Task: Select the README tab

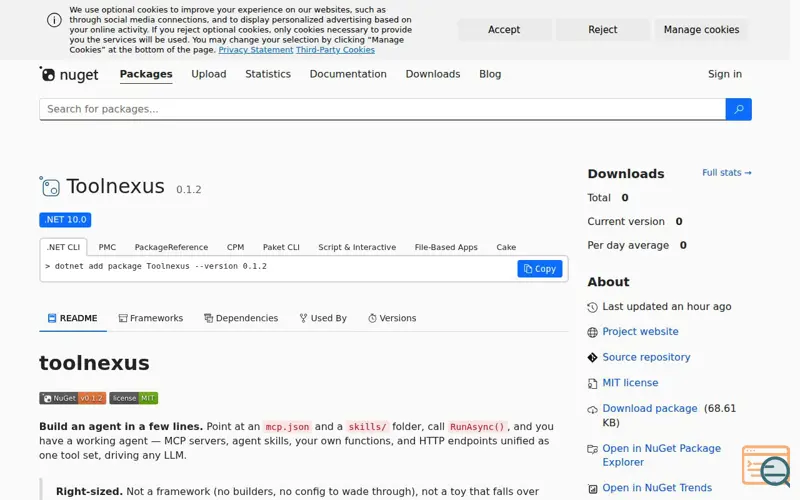Action: pyautogui.click(x=72, y=318)
